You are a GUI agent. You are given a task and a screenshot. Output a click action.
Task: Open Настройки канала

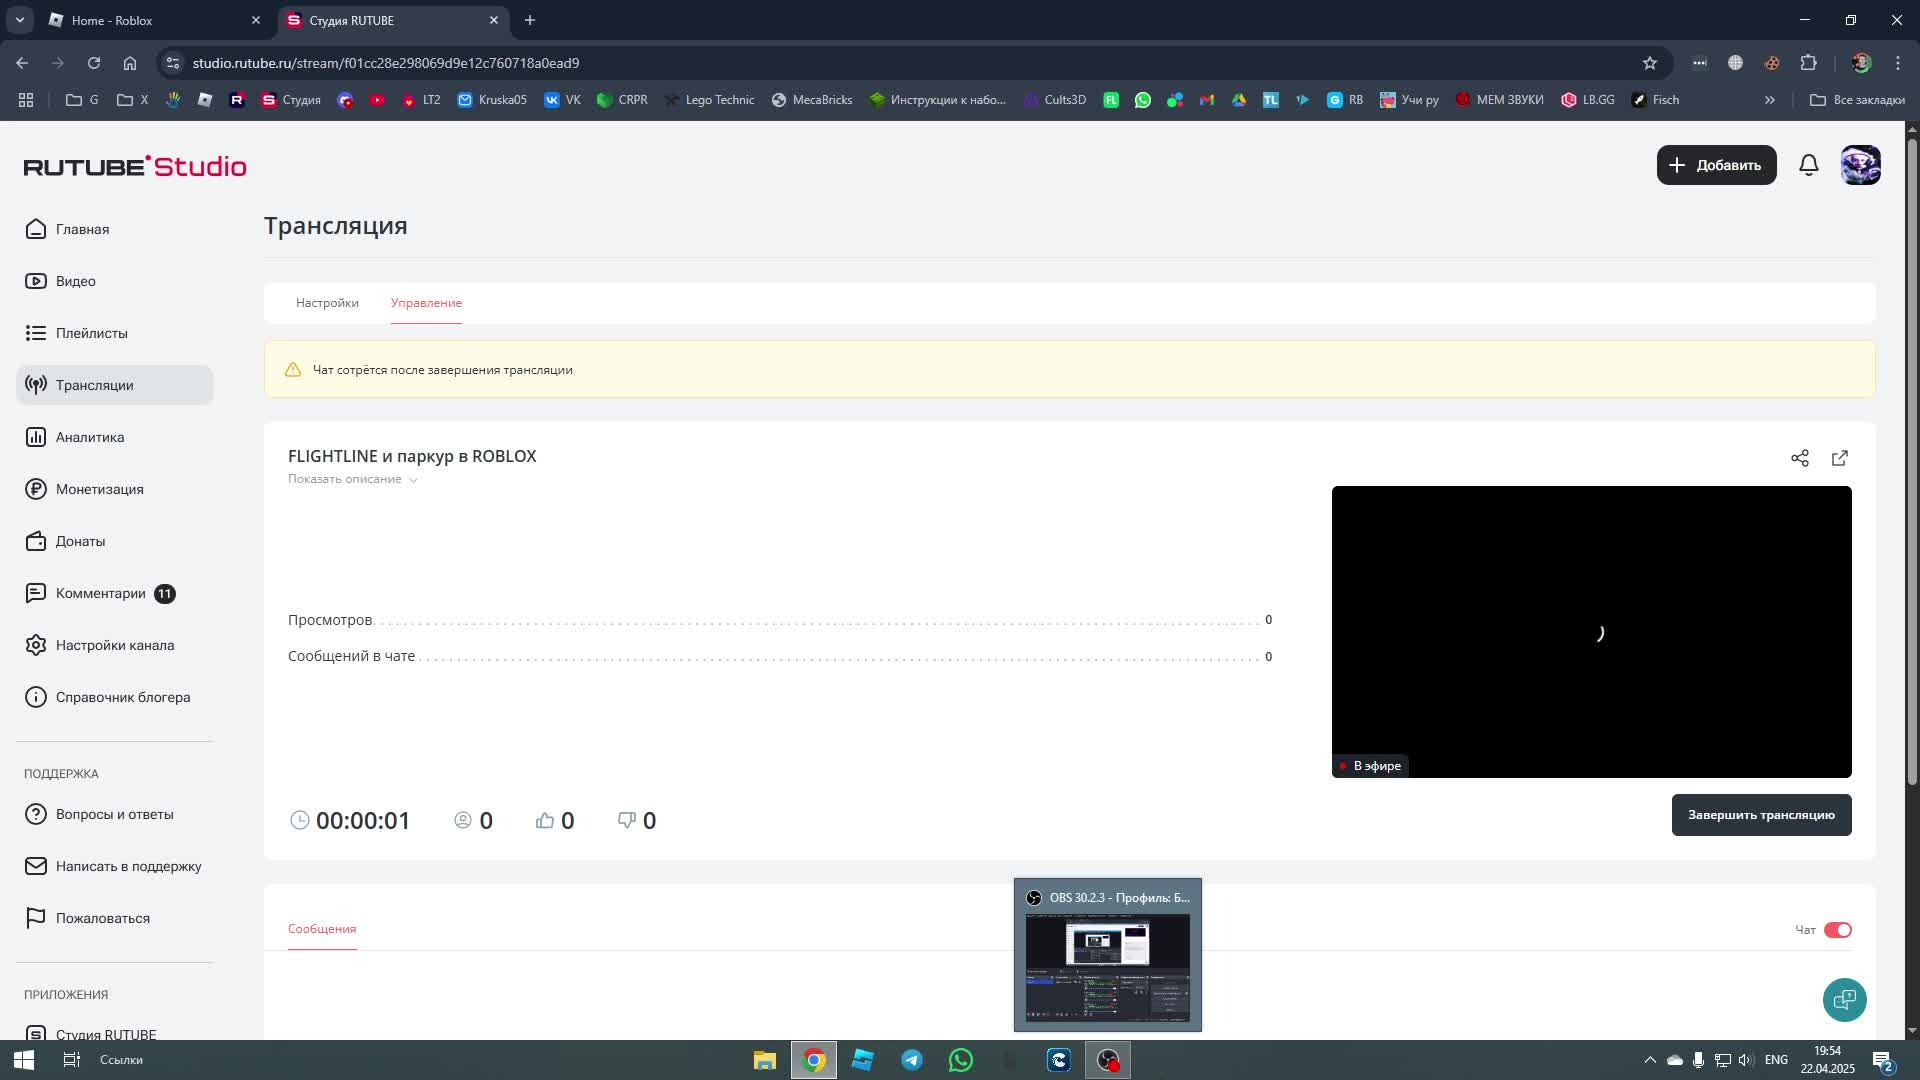[x=114, y=645]
